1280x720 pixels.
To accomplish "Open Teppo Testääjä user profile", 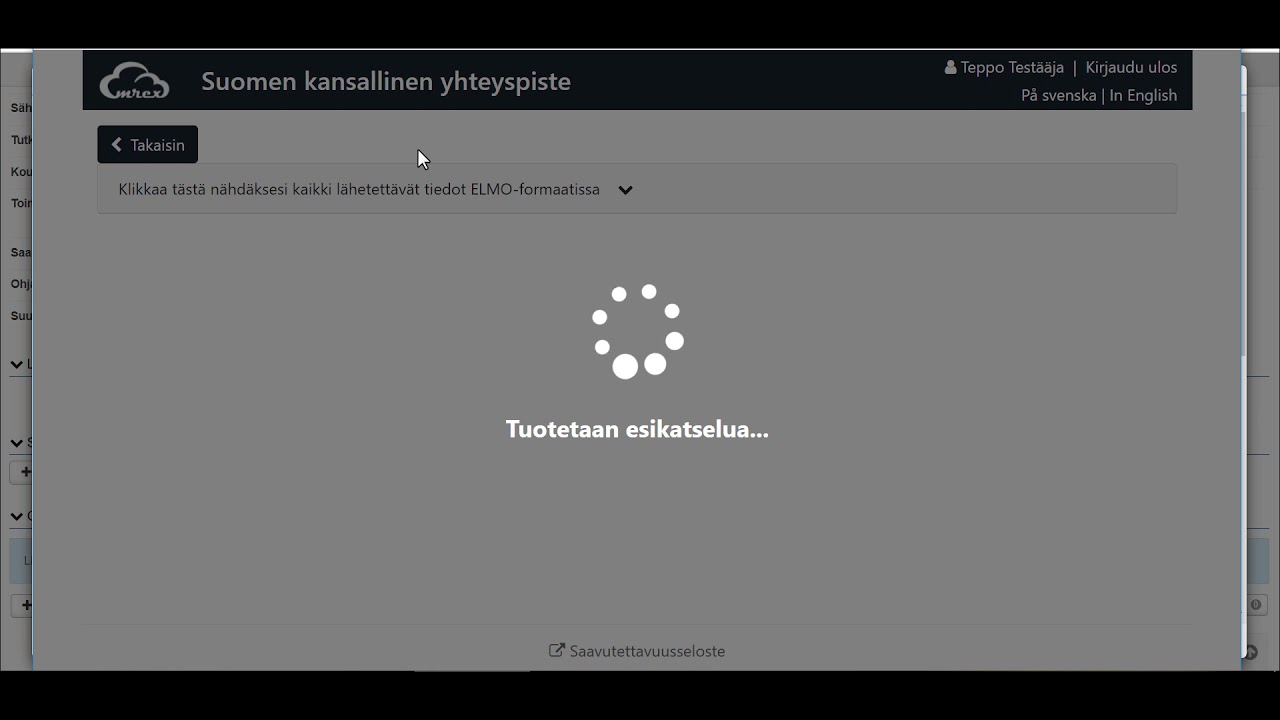I will [1004, 67].
